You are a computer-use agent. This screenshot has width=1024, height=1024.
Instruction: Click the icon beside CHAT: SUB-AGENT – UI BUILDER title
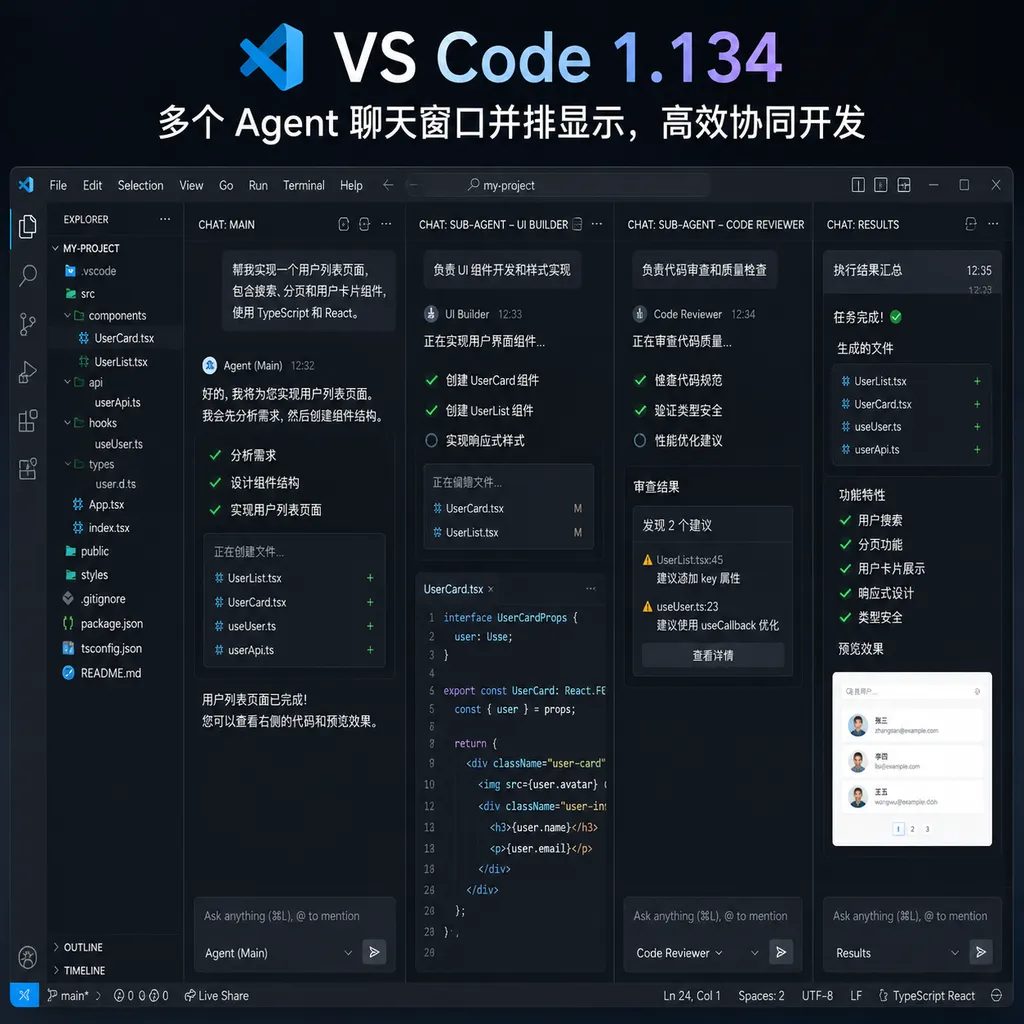577,224
